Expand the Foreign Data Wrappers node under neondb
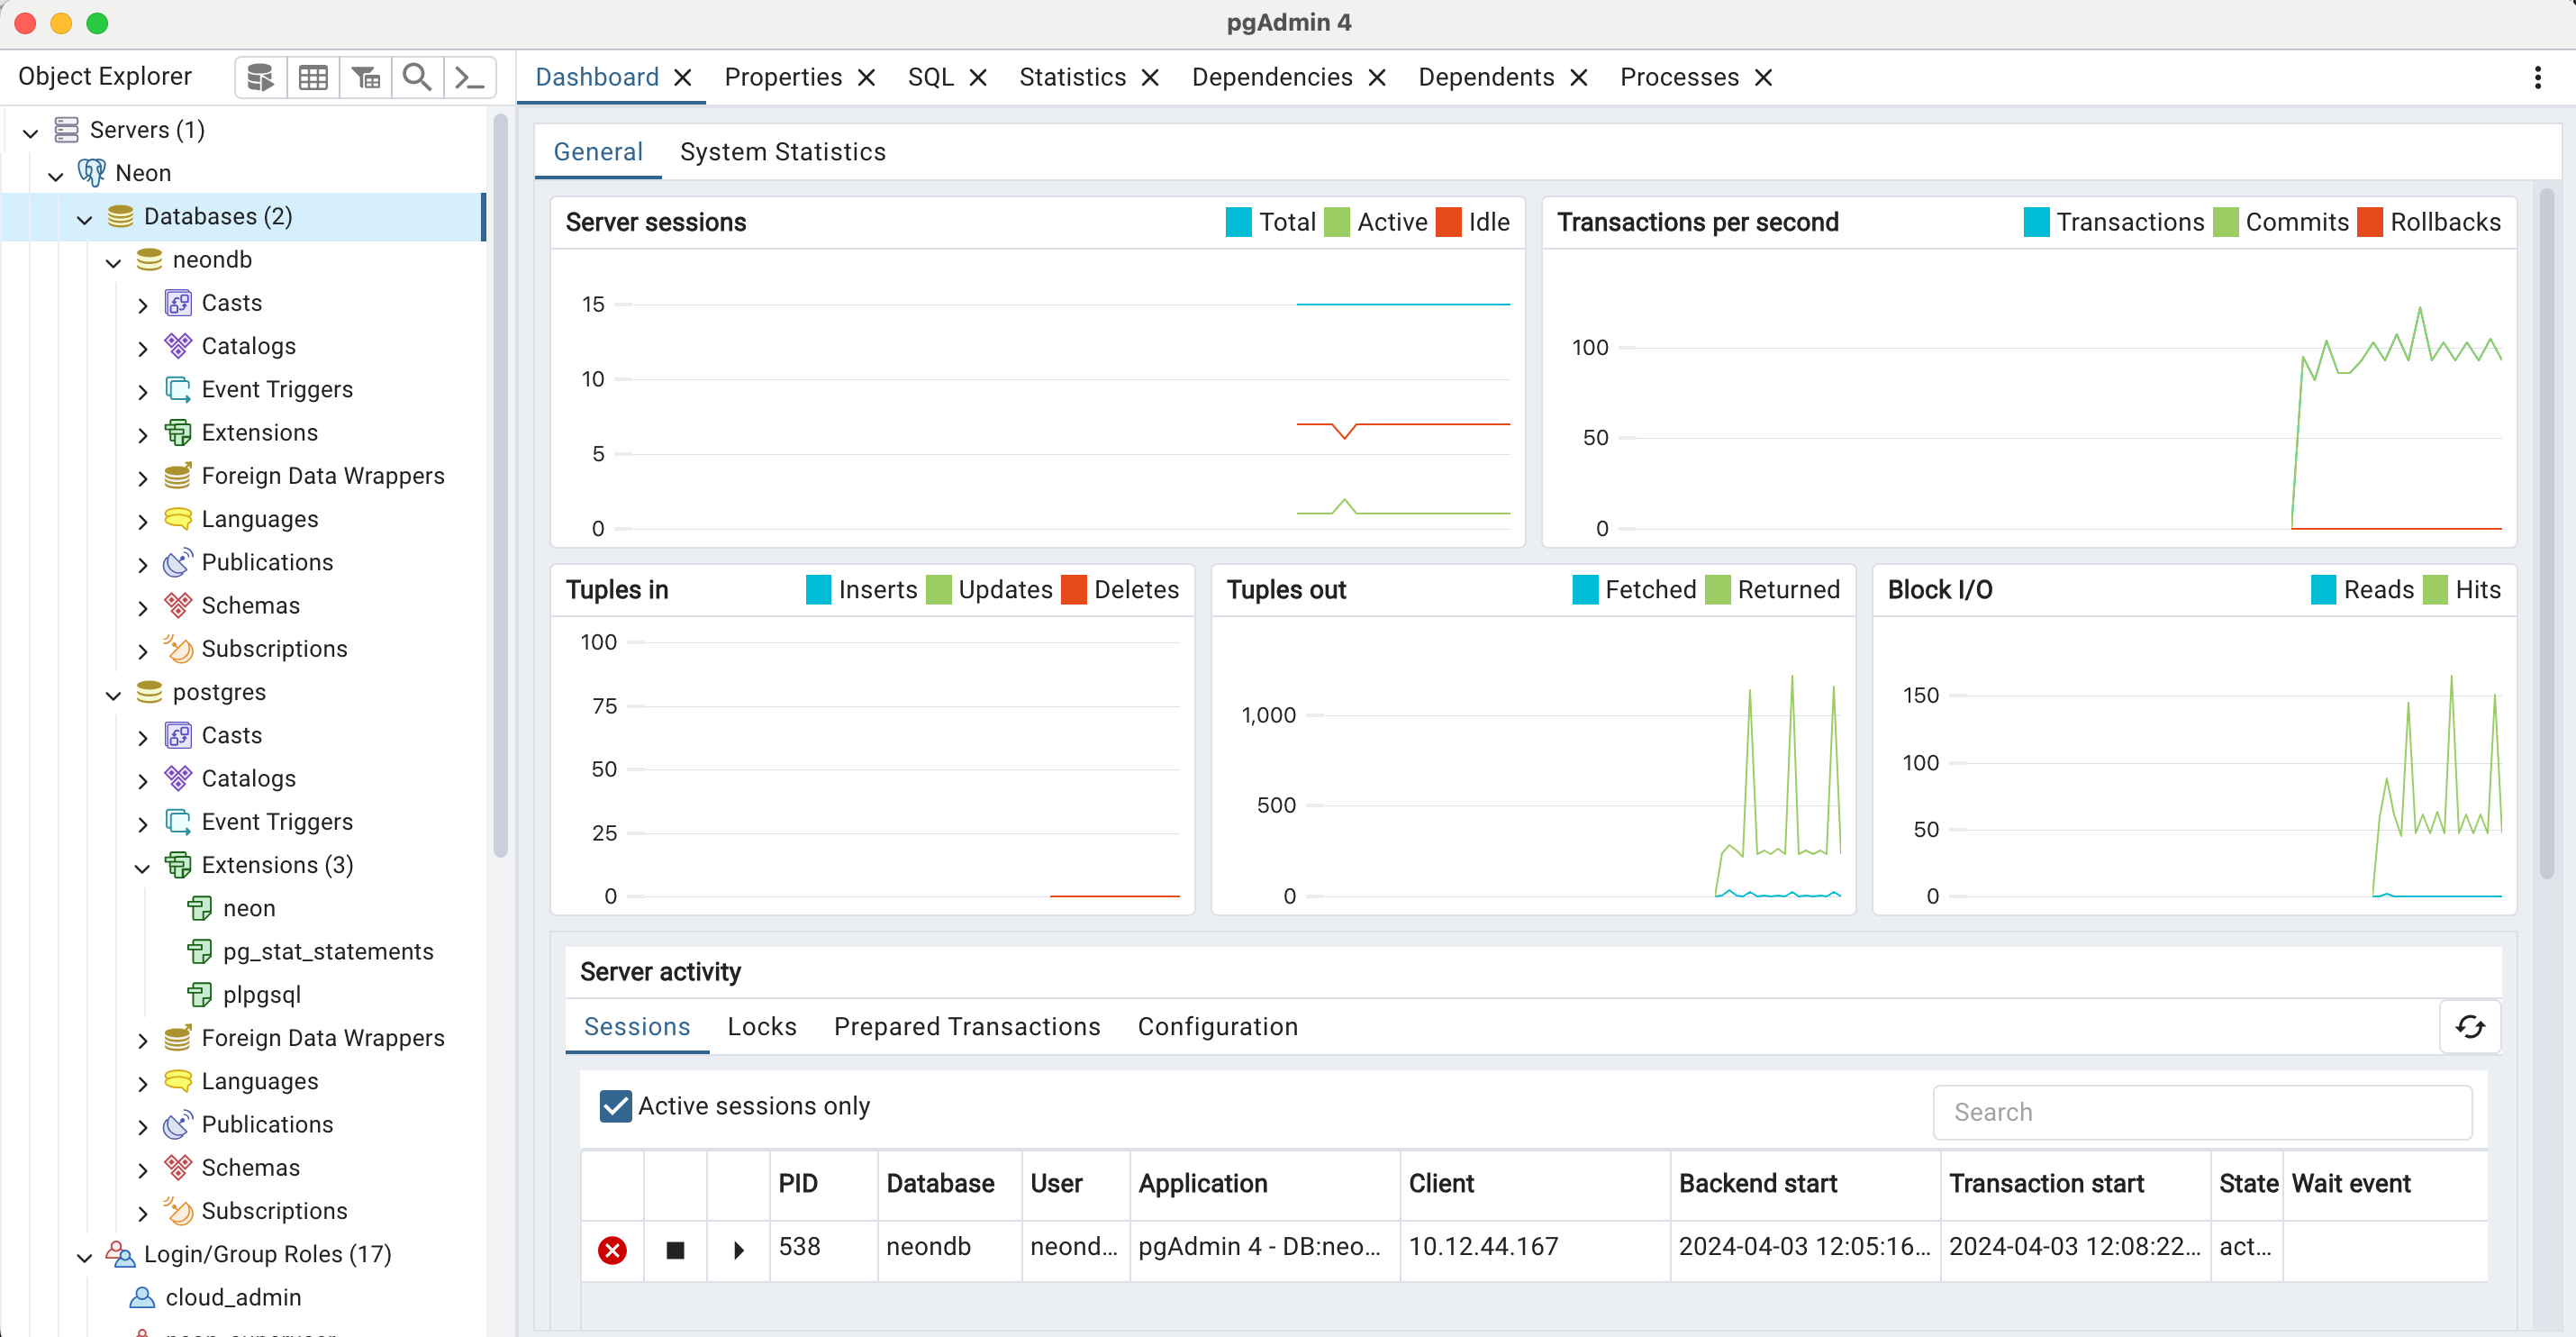Screen dimensions: 2576x1337 tap(142, 477)
